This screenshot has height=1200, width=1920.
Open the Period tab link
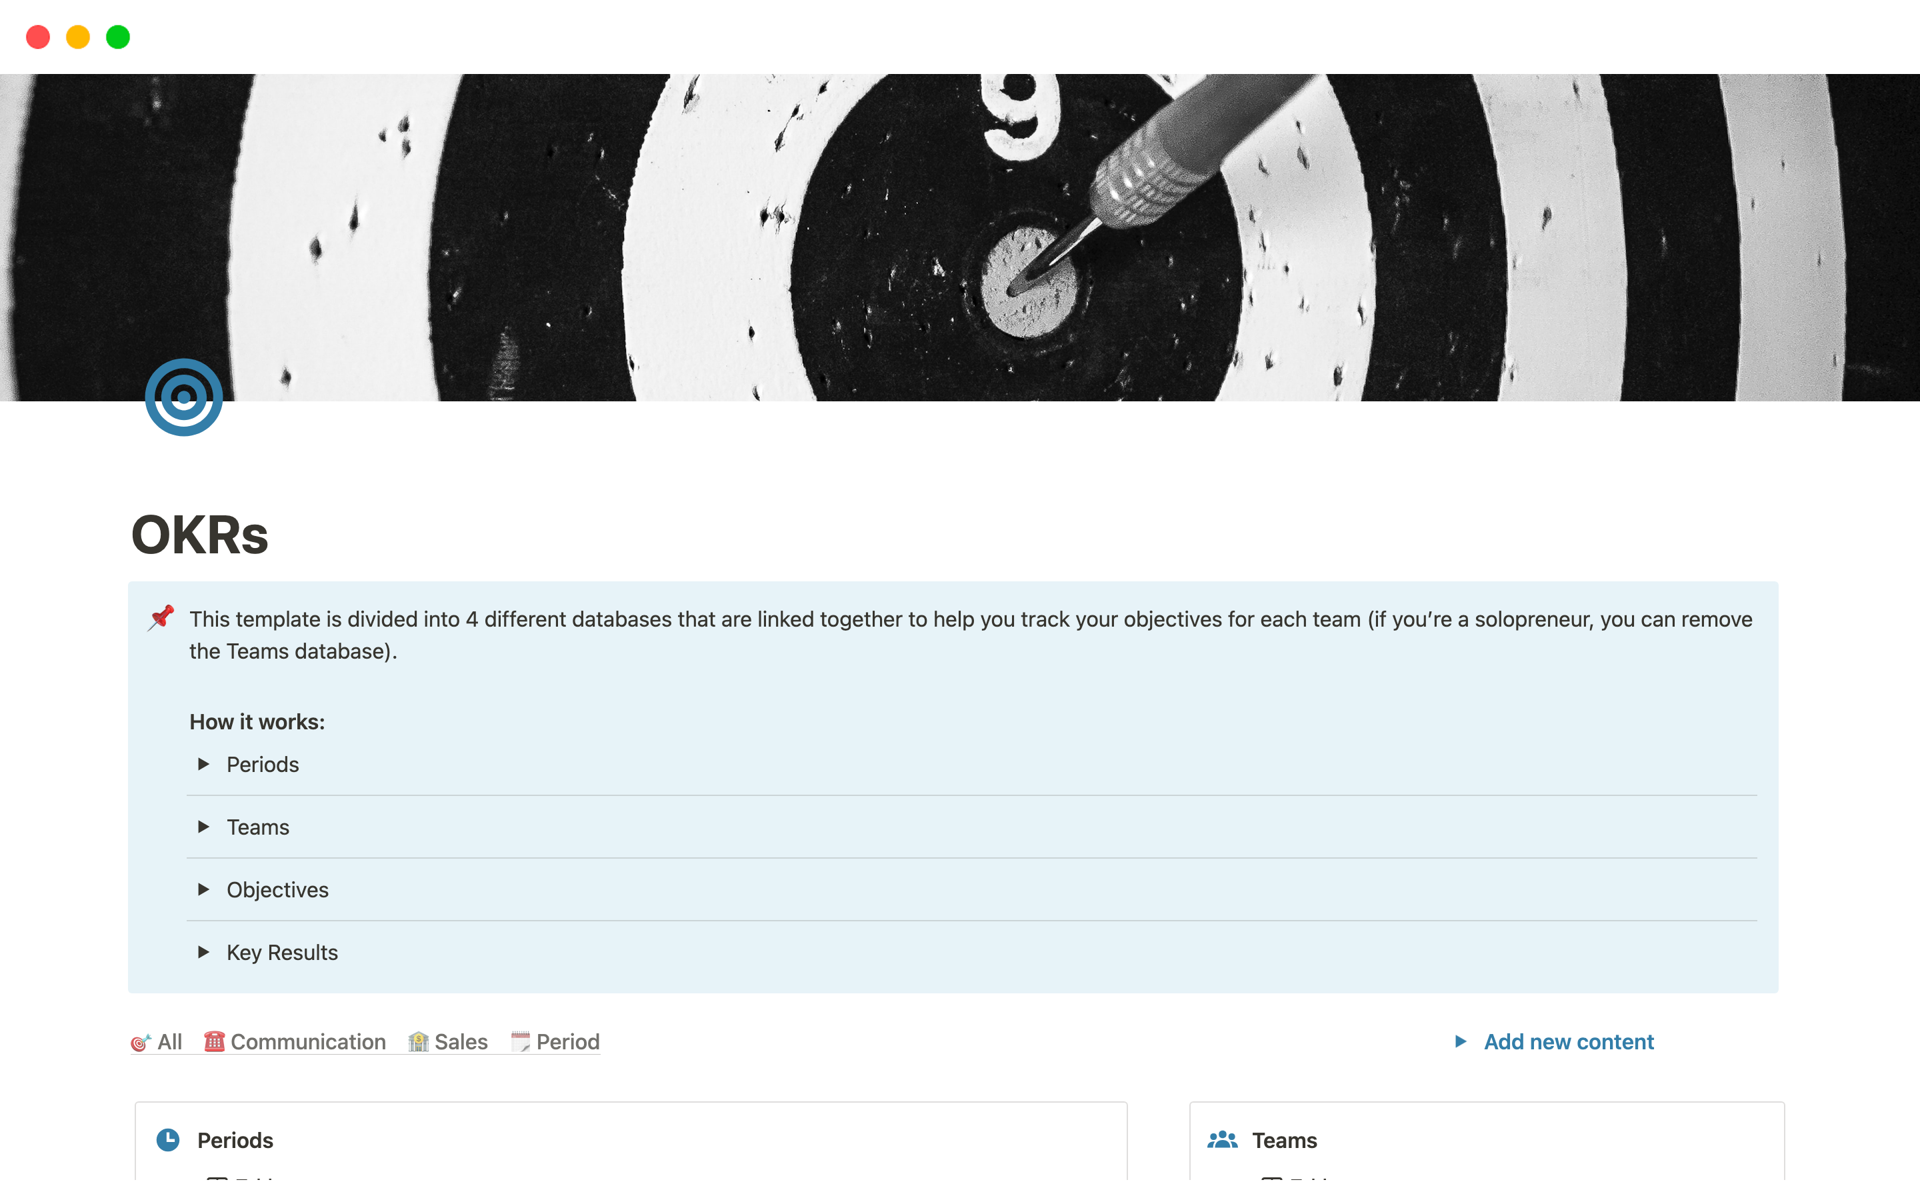click(x=567, y=1042)
